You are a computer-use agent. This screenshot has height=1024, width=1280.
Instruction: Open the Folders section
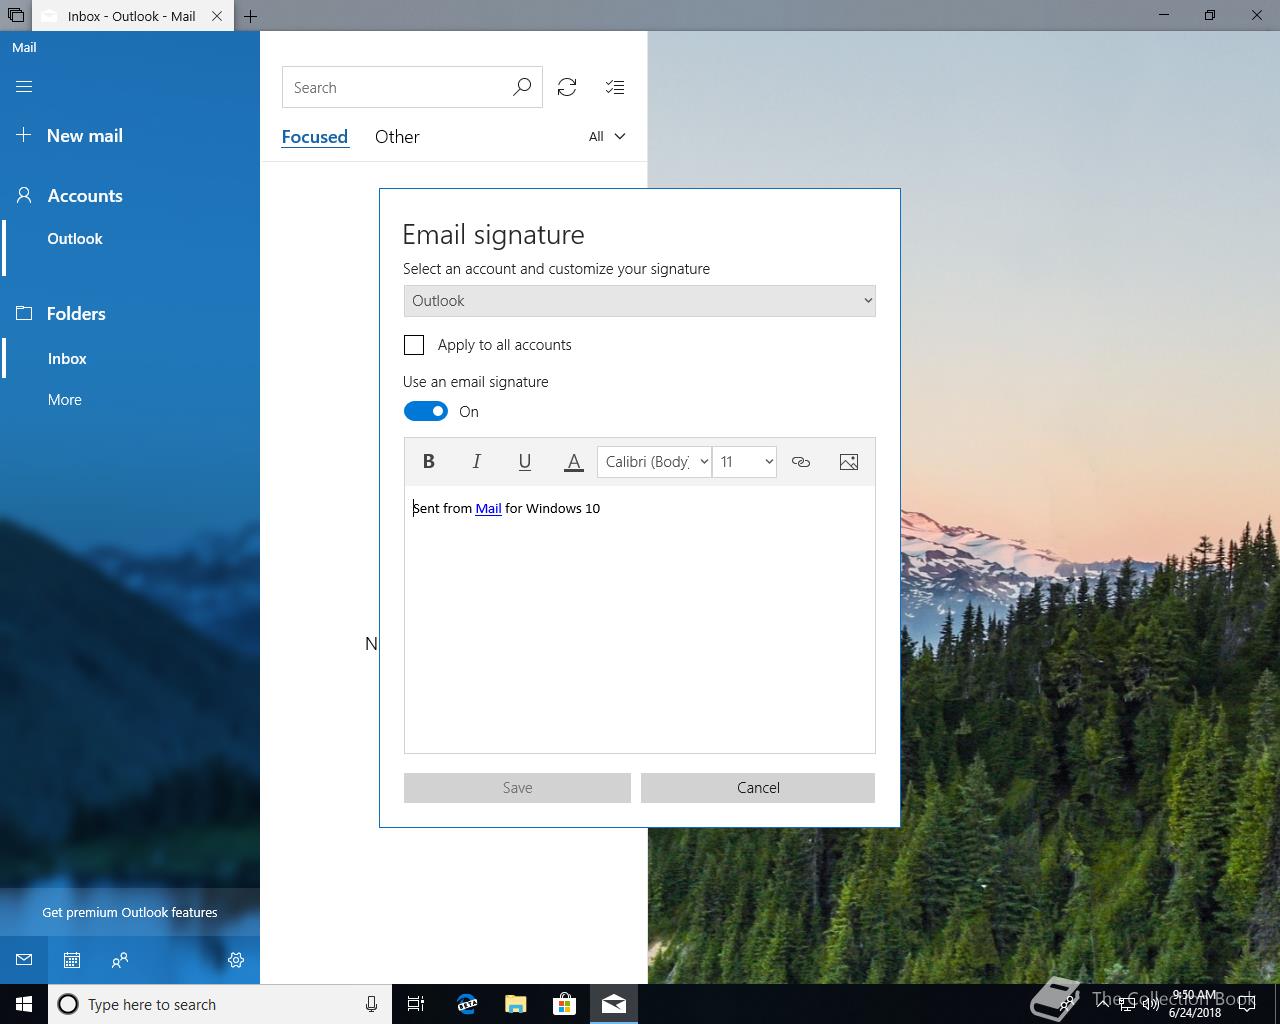click(62, 314)
